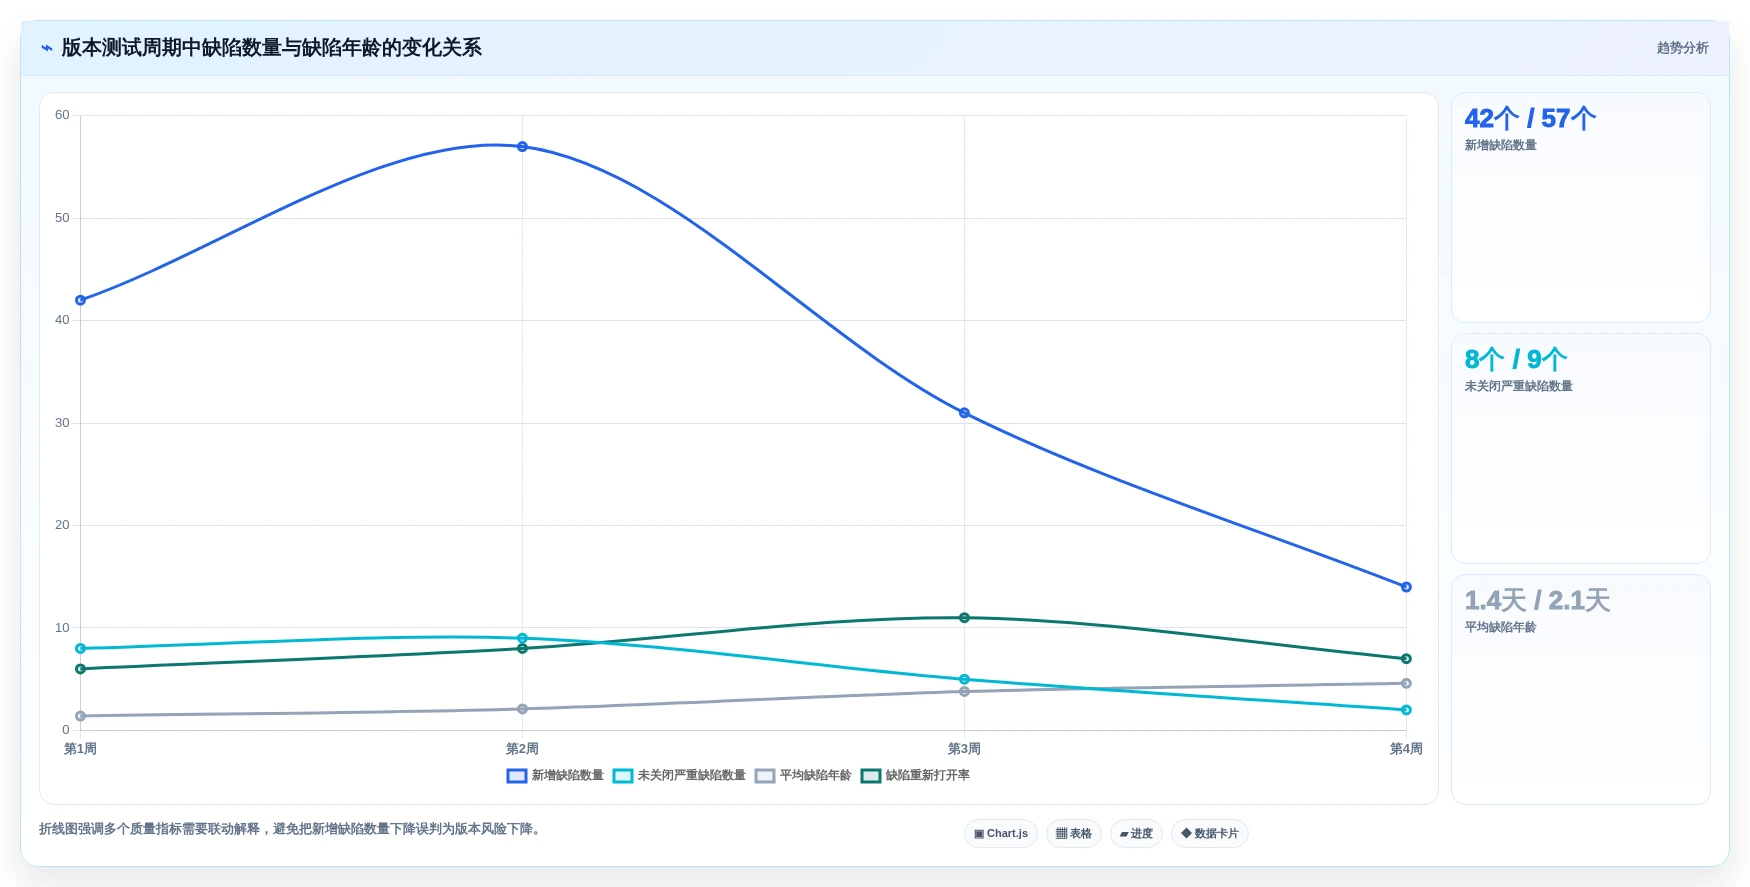The width and height of the screenshot is (1750, 887).
Task: Hide the 新增缺陷数量 series via its legend label
Action: pyautogui.click(x=567, y=776)
